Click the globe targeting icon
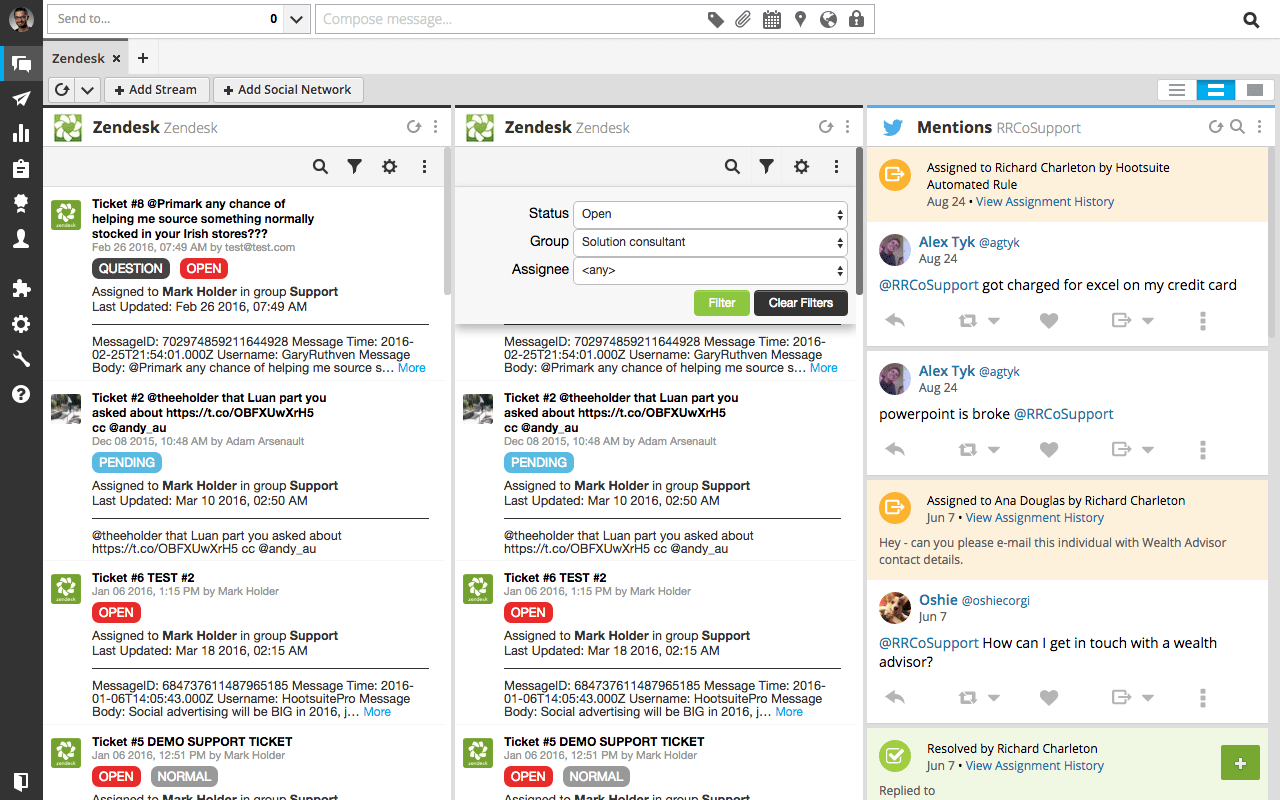The width and height of the screenshot is (1280, 800). tap(827, 19)
